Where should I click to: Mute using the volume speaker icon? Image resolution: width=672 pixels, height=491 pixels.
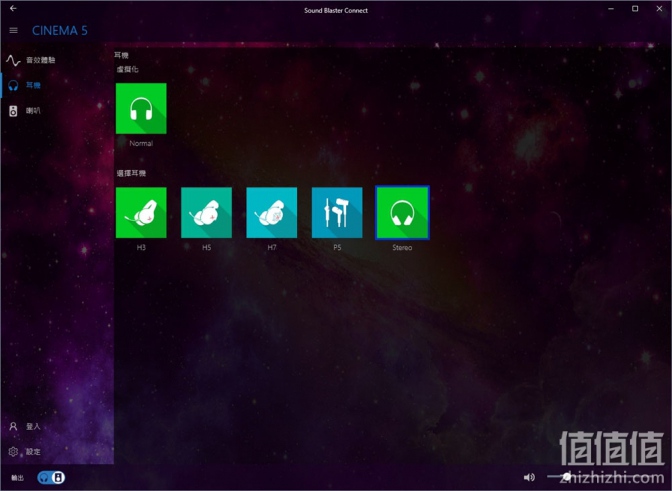click(529, 477)
